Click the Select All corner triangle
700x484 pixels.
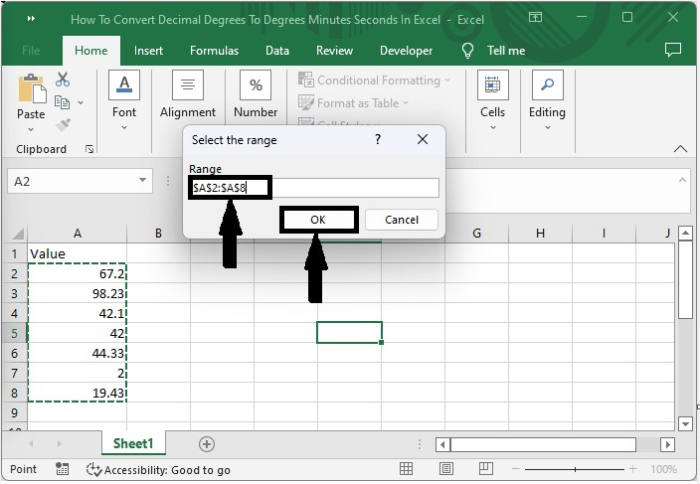tap(17, 233)
